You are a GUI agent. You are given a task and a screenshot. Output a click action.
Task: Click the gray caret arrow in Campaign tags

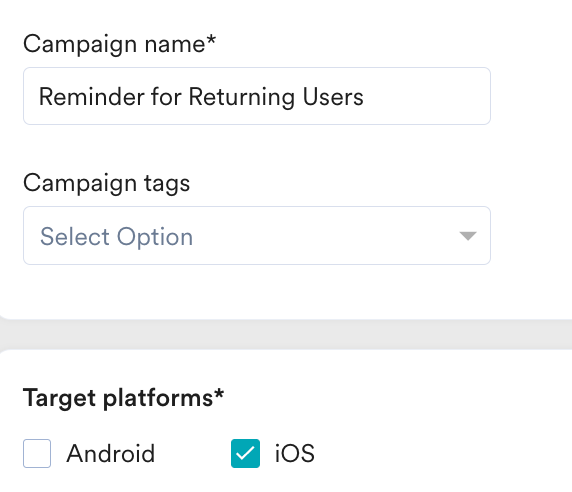468,236
